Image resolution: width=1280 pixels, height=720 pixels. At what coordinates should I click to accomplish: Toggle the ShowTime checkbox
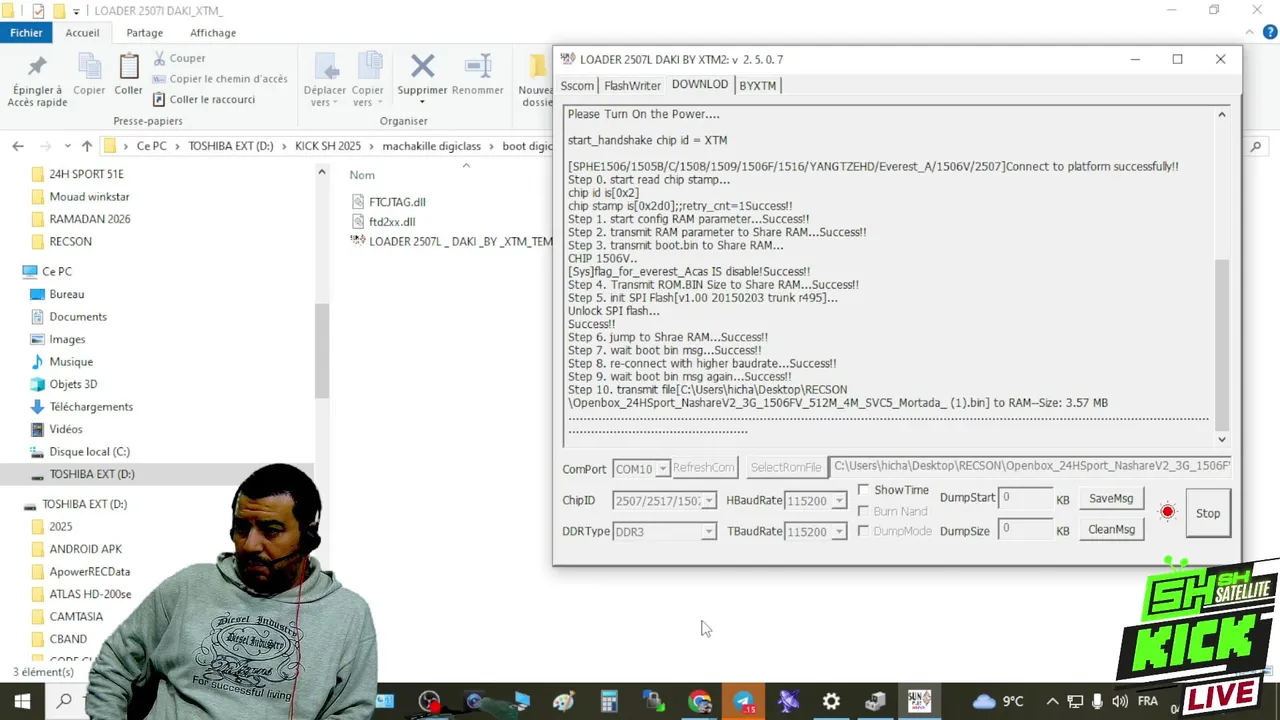tap(864, 490)
